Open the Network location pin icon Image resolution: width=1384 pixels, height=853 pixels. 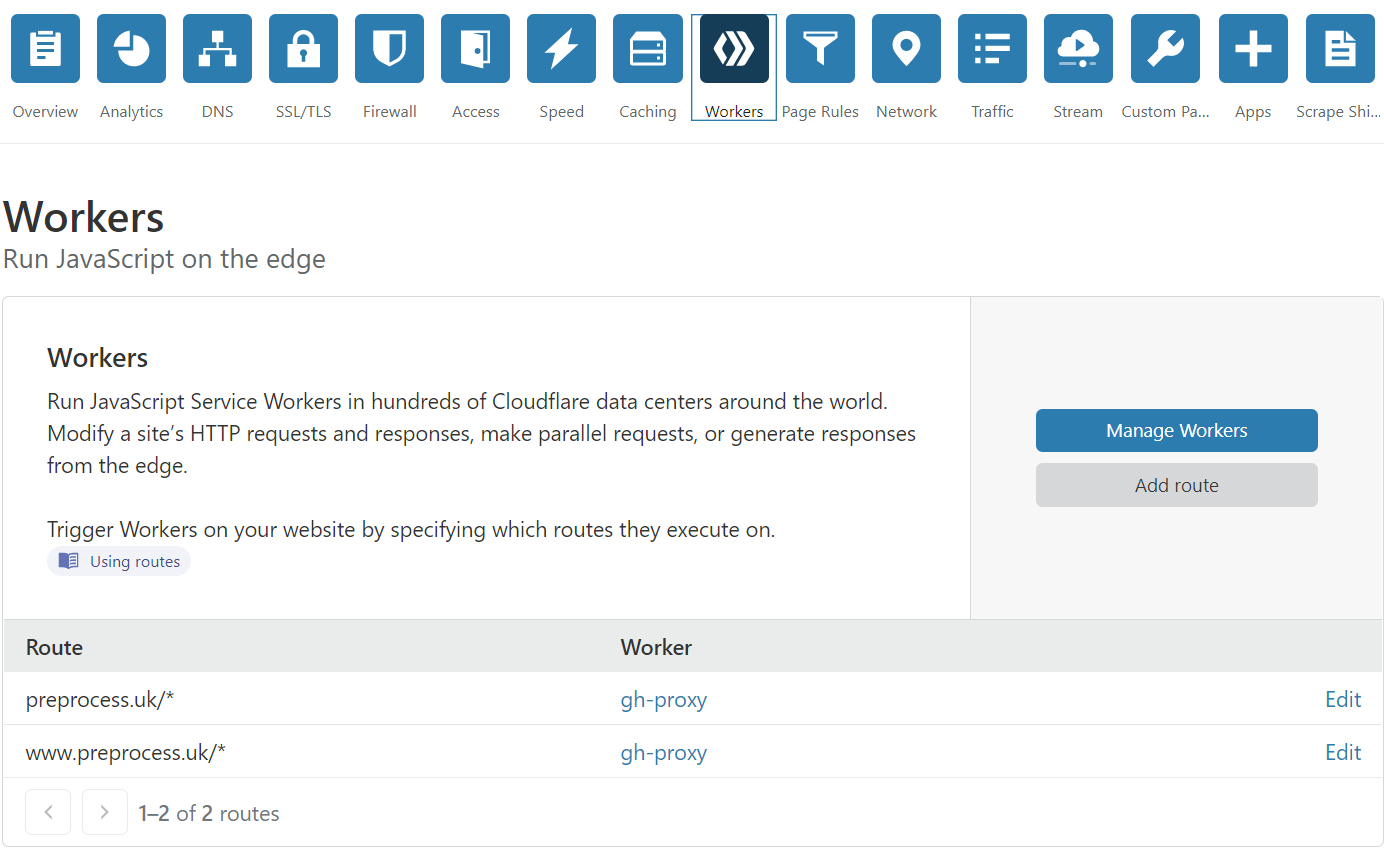906,48
